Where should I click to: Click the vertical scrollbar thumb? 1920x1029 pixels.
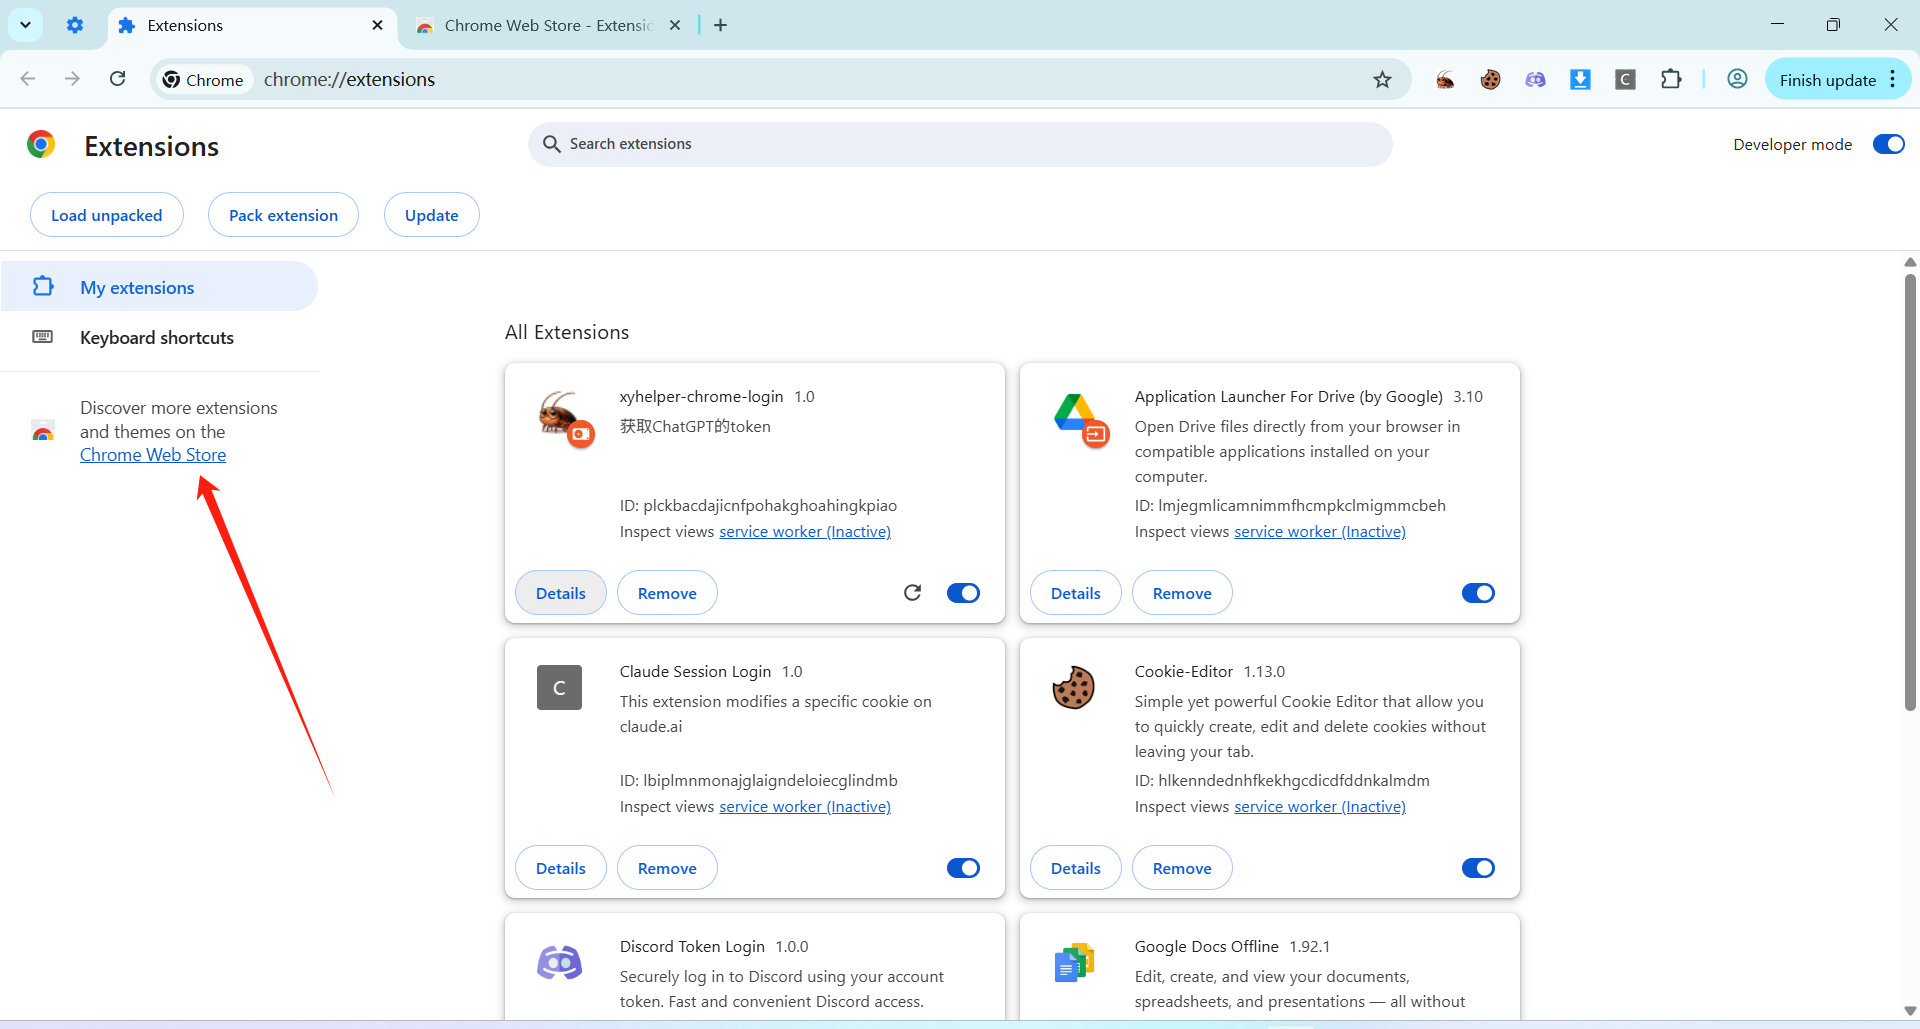[x=1910, y=490]
